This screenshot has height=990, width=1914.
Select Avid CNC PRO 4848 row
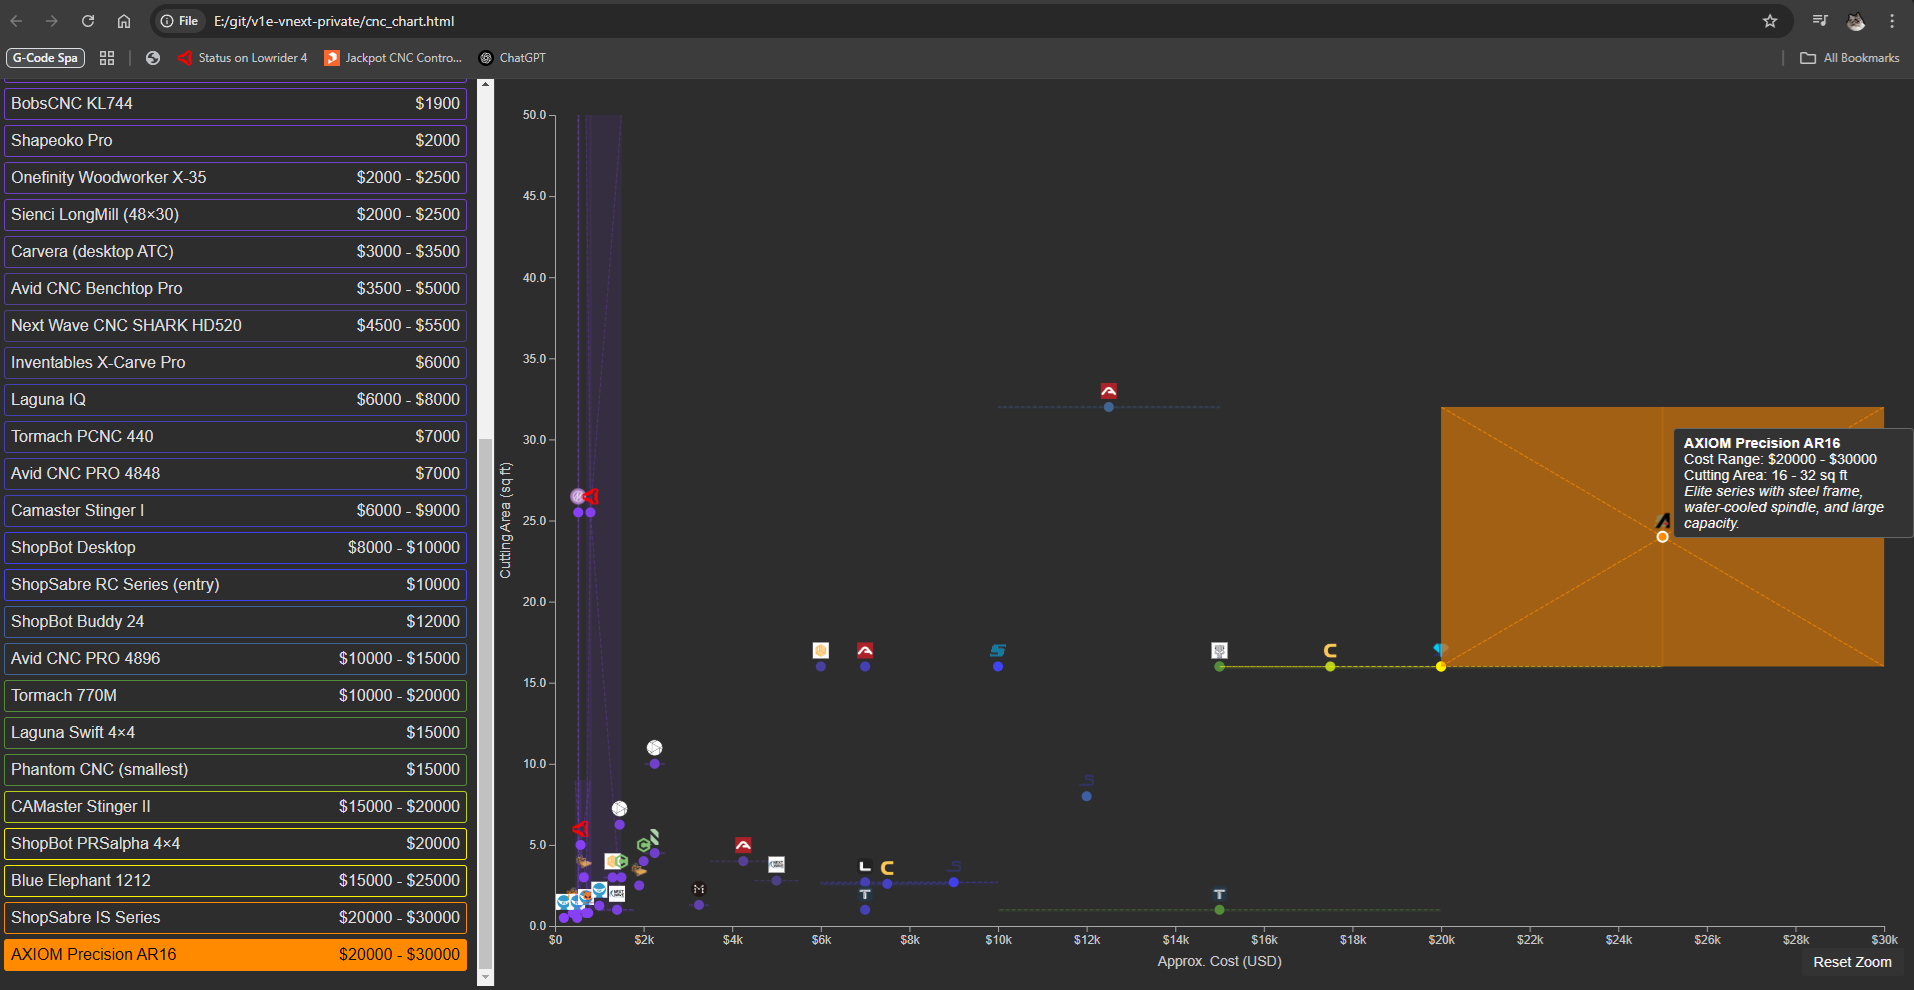(x=235, y=473)
